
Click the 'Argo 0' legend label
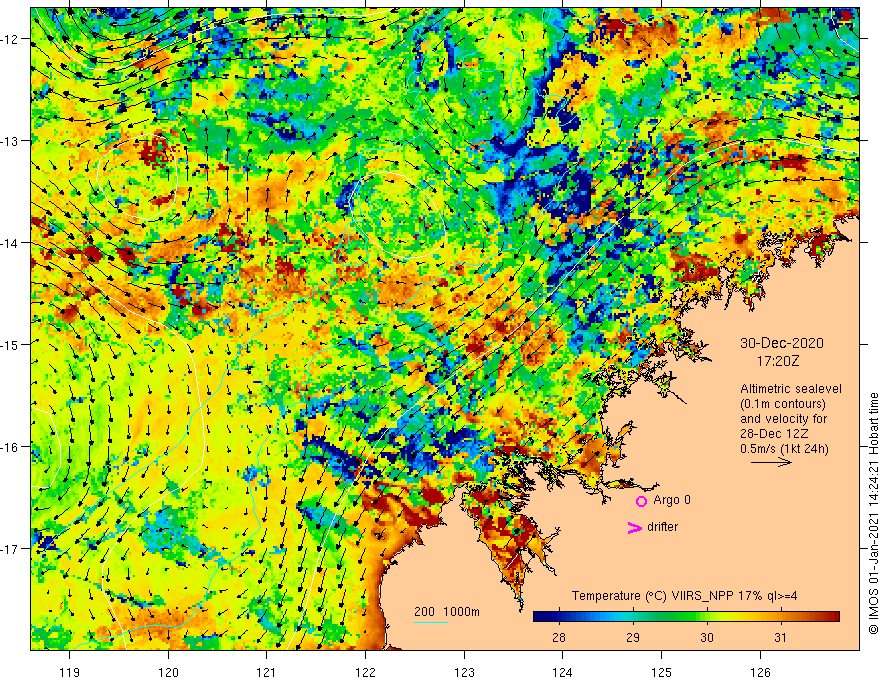point(672,500)
